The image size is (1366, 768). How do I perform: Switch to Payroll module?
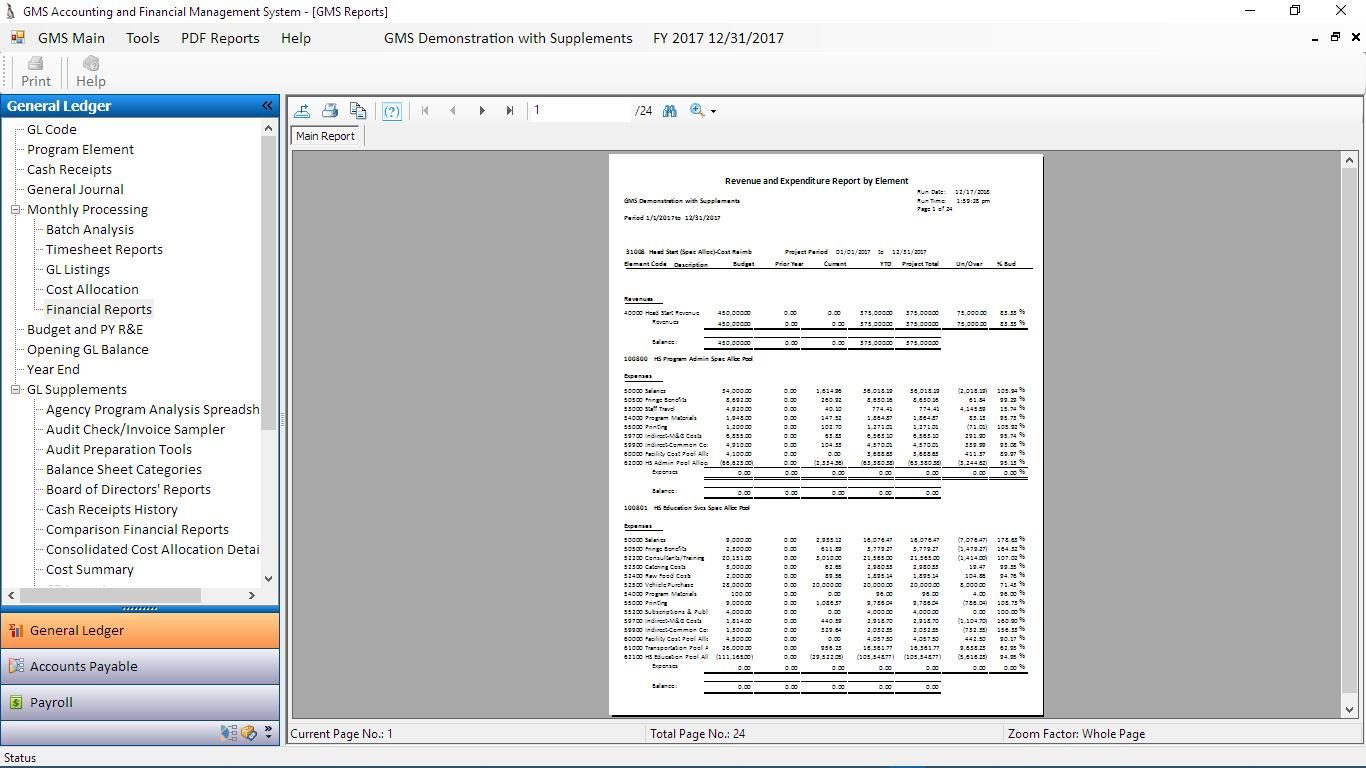(140, 702)
